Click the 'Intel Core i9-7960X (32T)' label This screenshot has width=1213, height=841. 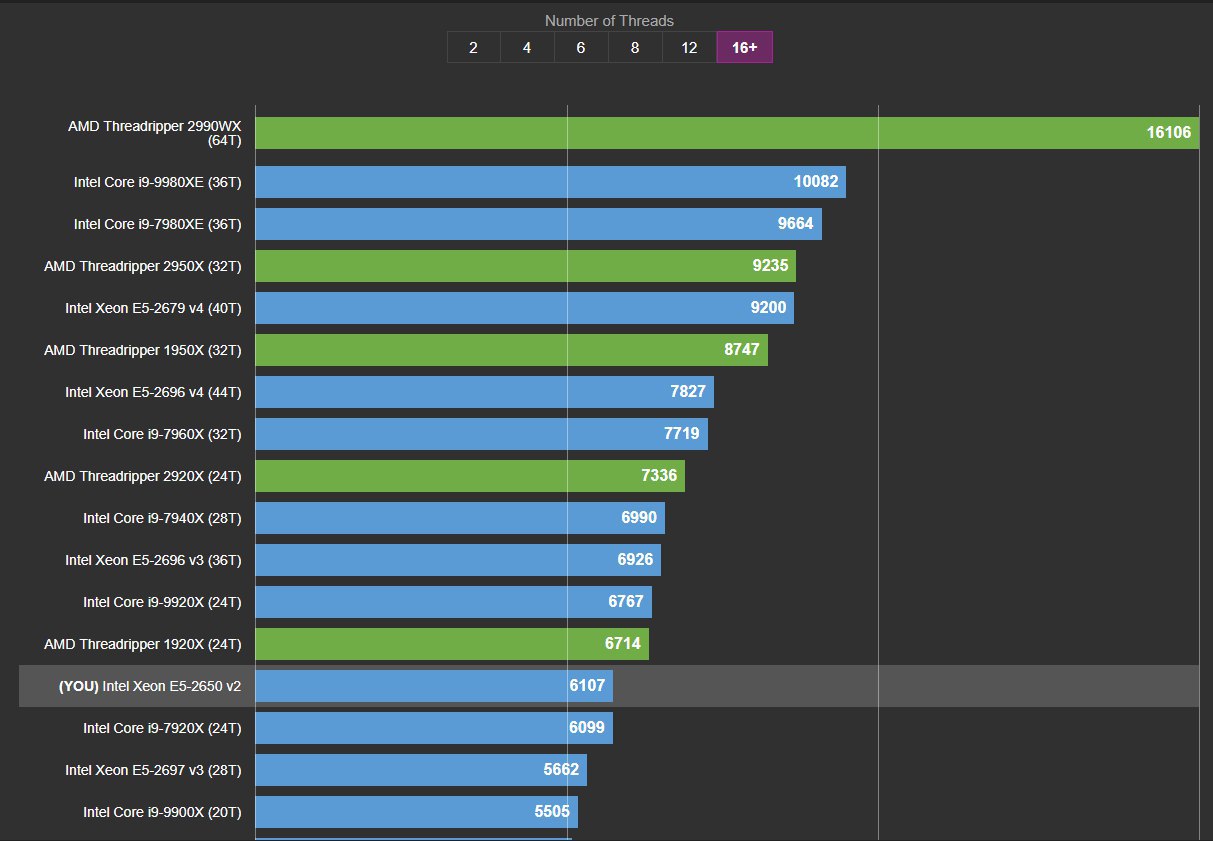163,434
